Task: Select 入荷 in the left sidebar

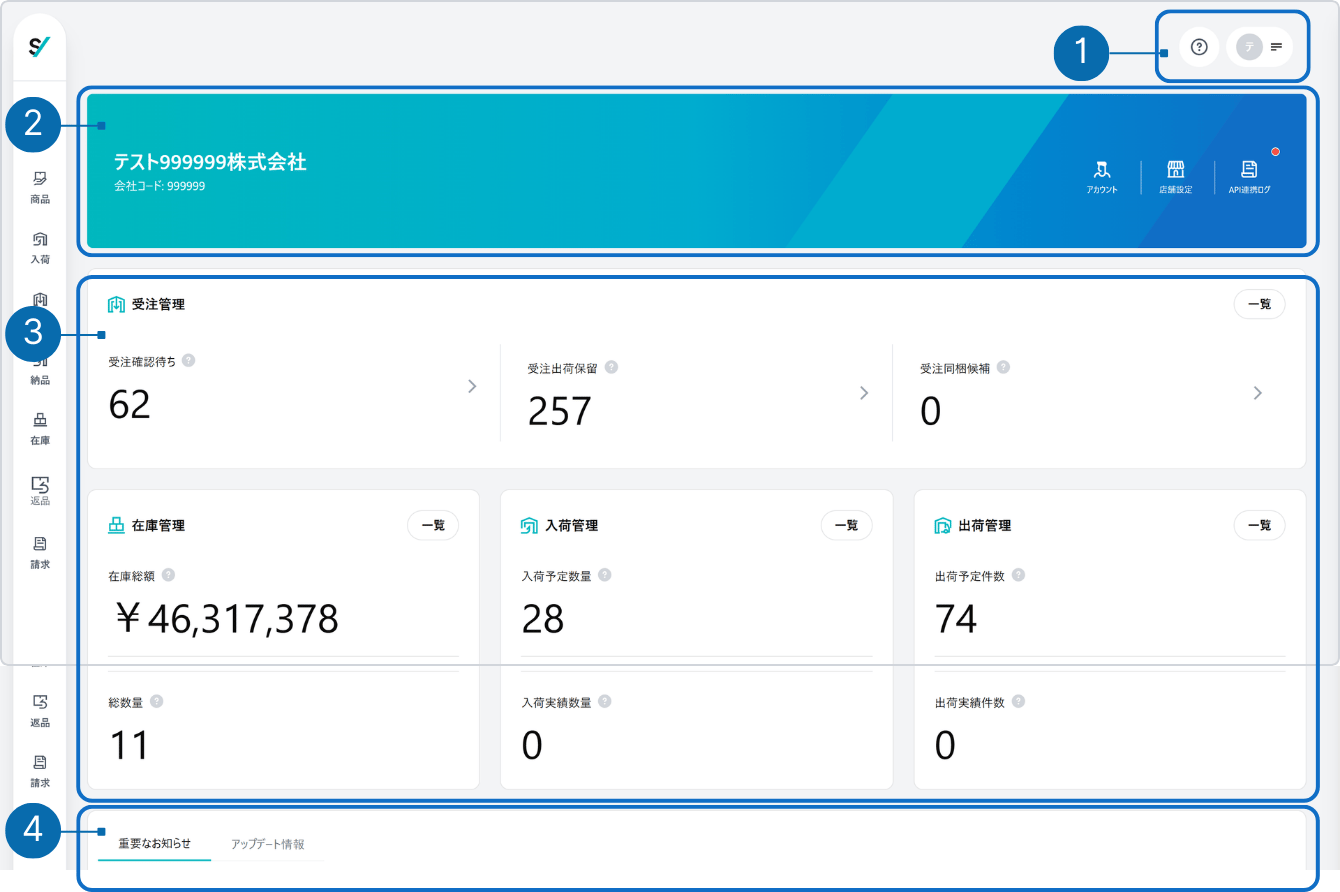Action: pos(40,246)
